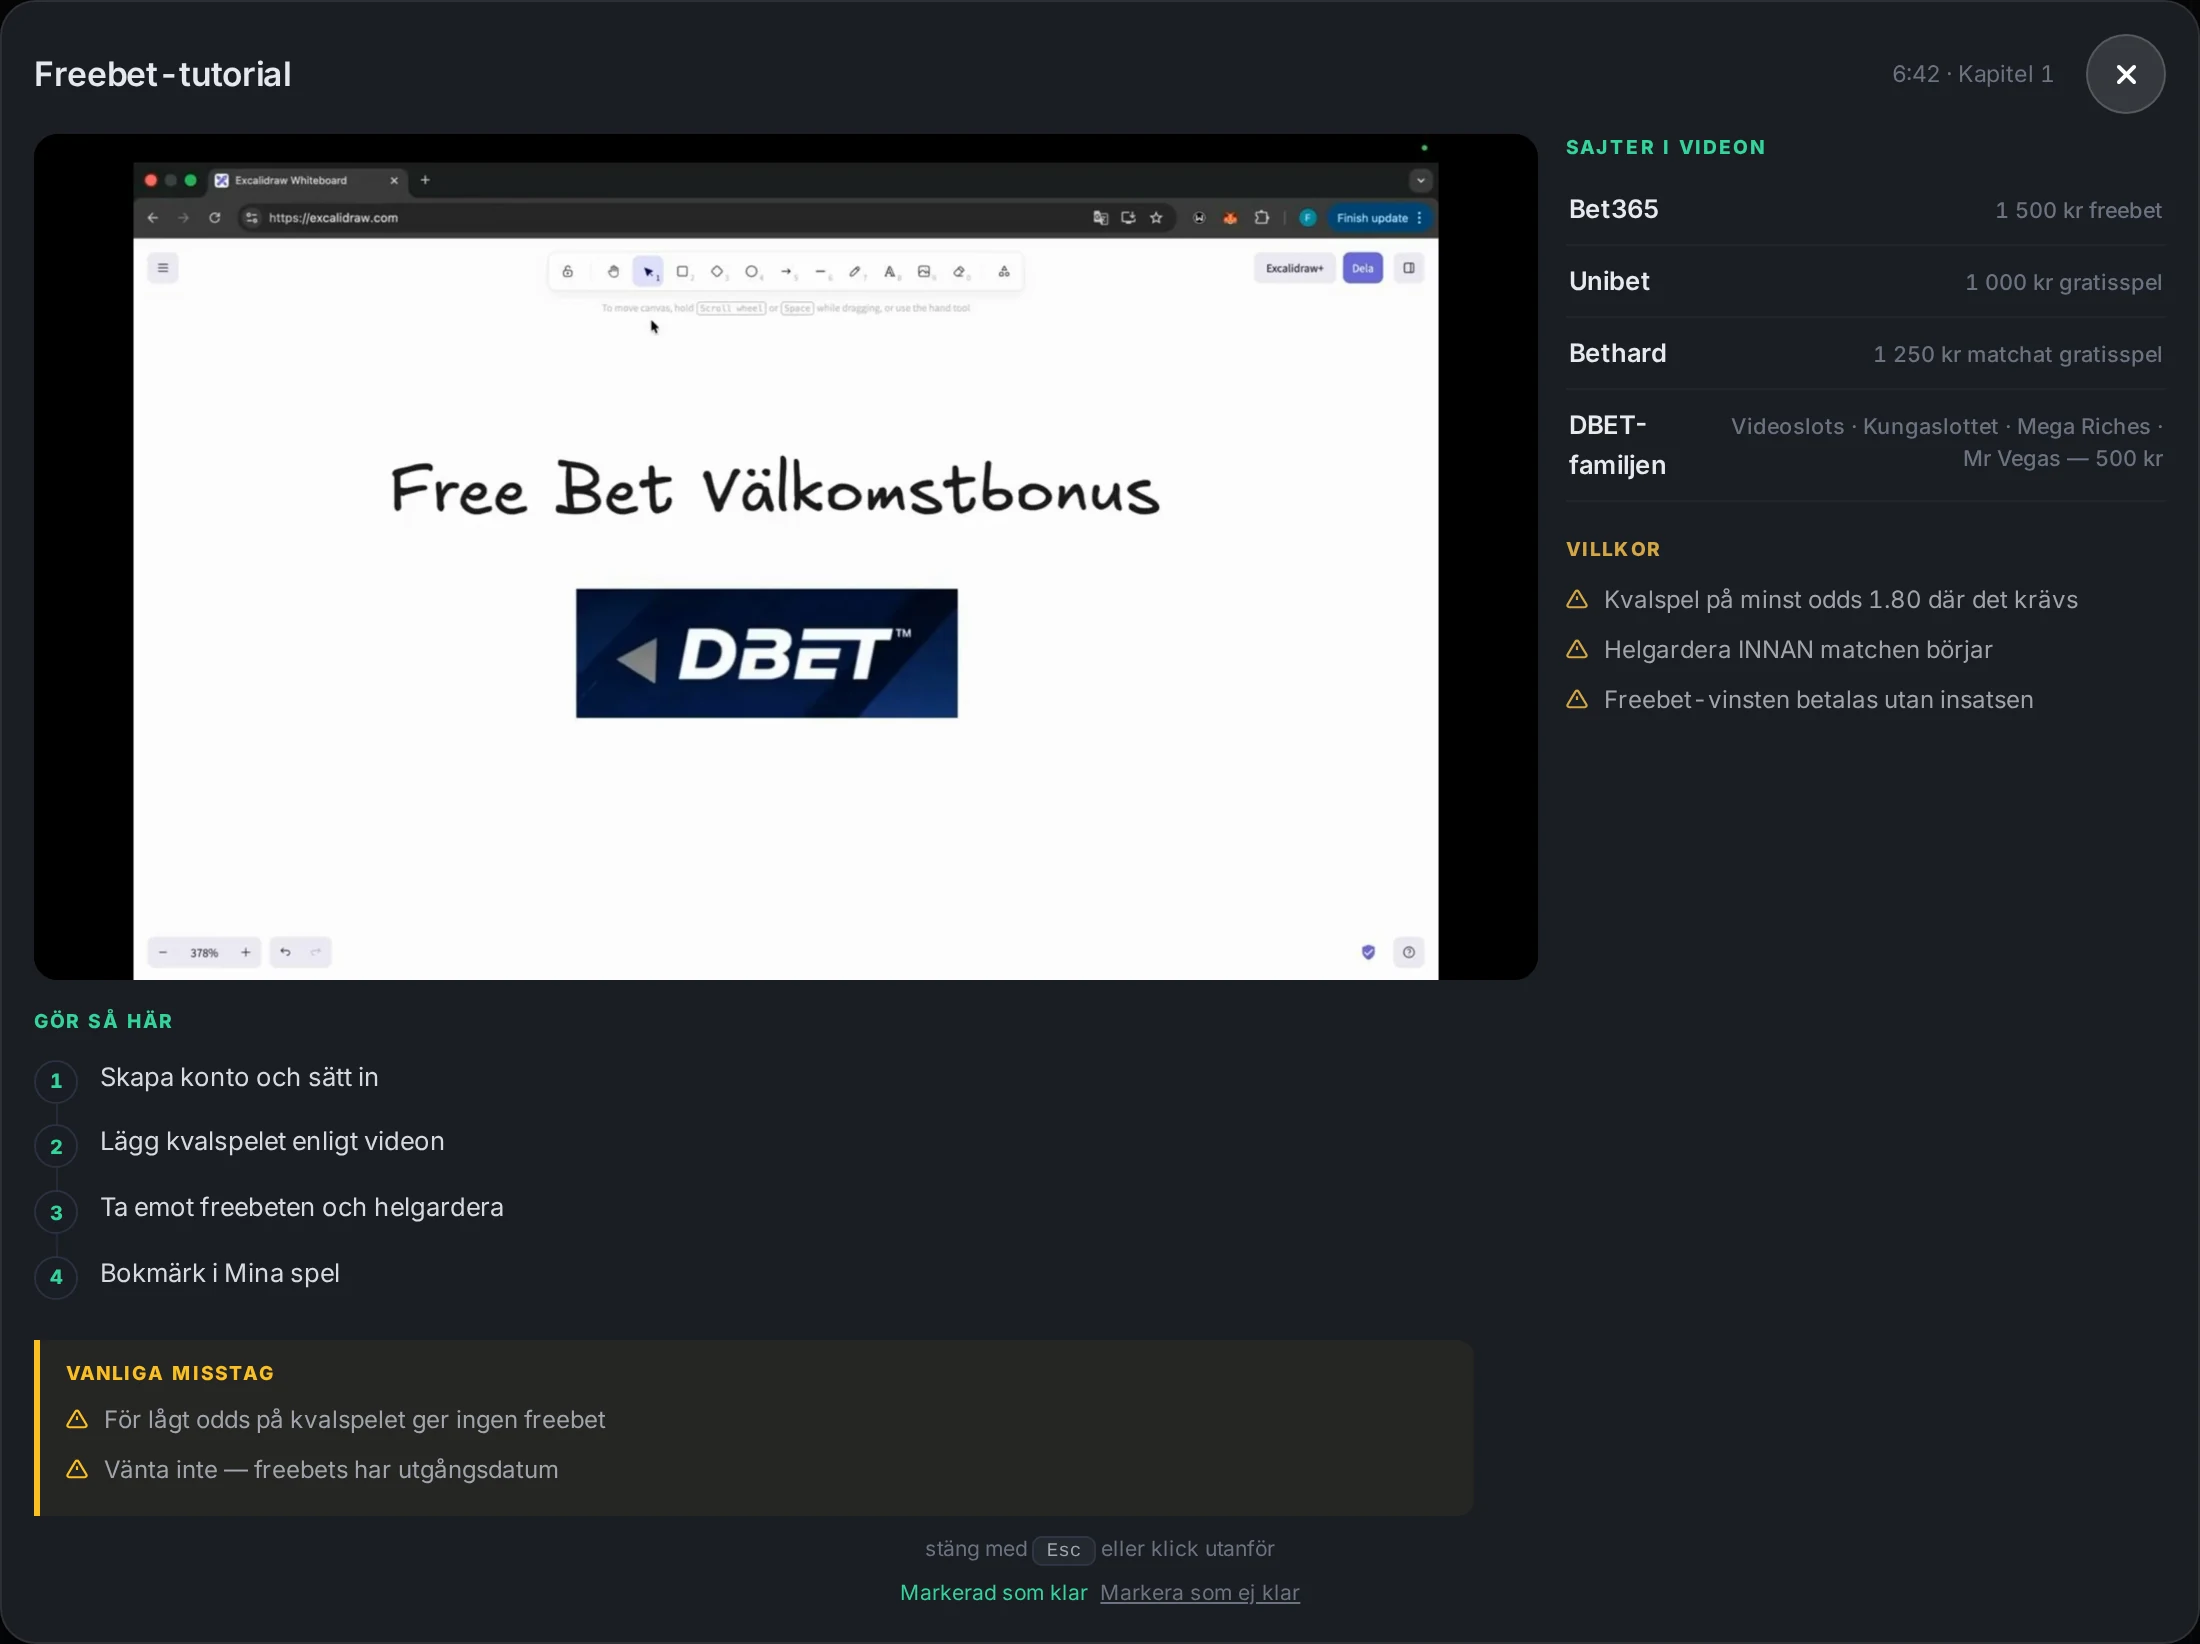Reset zoom by clicking 378%
Viewport: 2200px width, 1644px height.
click(204, 953)
